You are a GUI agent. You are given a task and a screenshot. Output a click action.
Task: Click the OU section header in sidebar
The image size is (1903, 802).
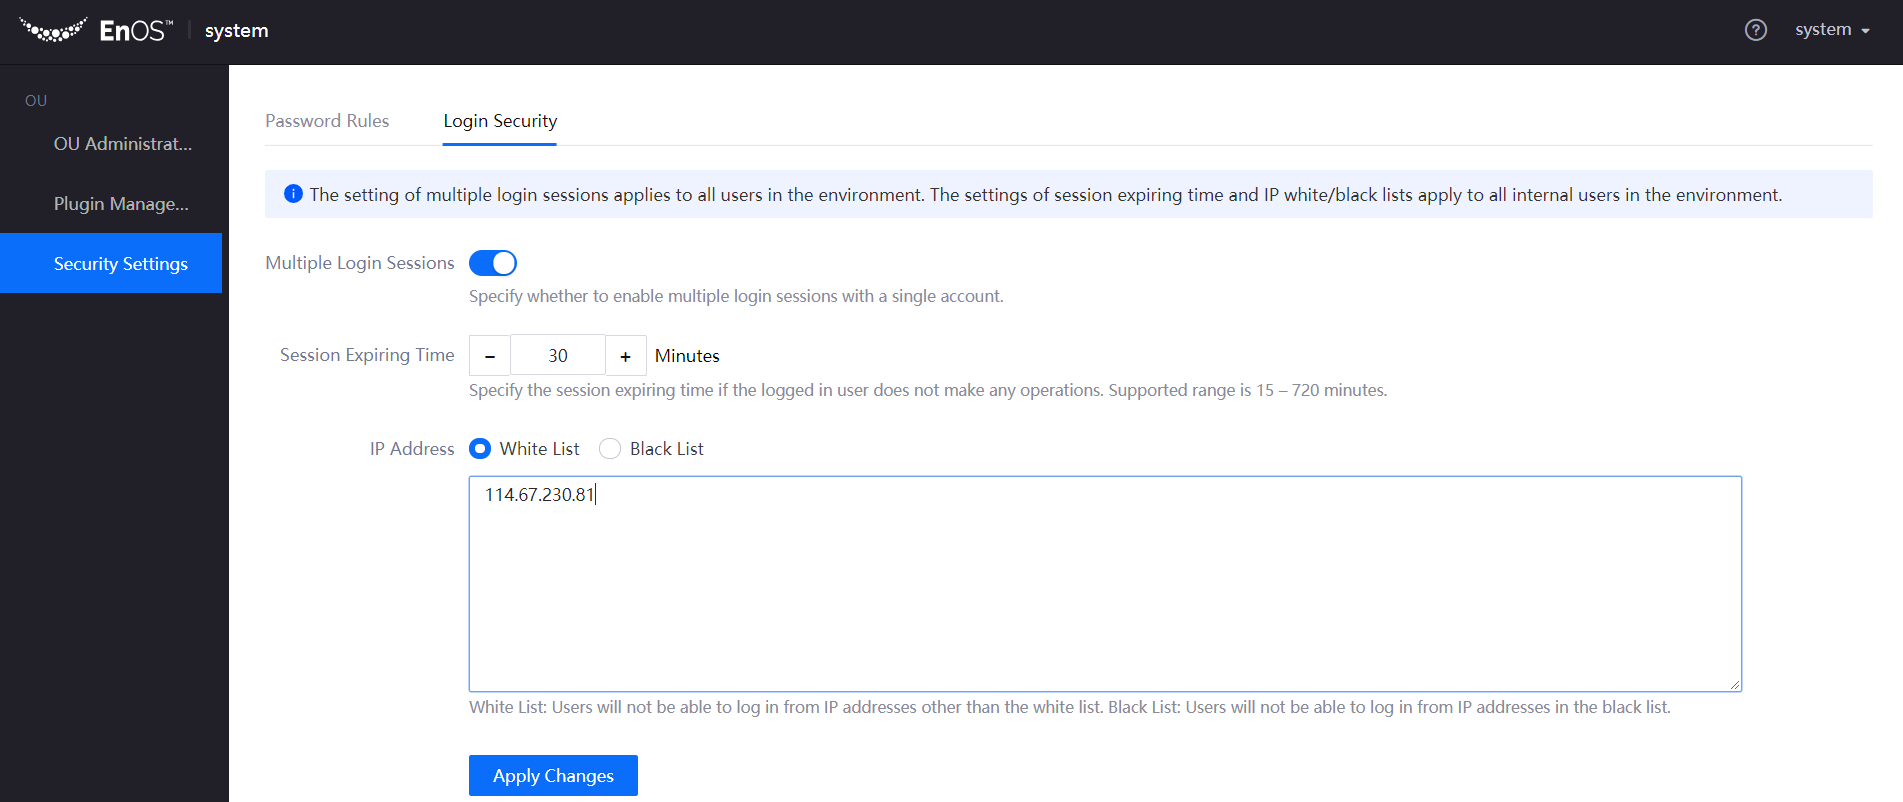click(x=36, y=101)
